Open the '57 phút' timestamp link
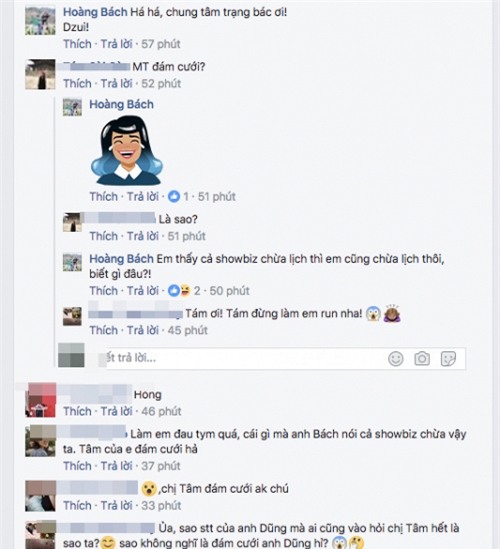 pyautogui.click(x=161, y=44)
